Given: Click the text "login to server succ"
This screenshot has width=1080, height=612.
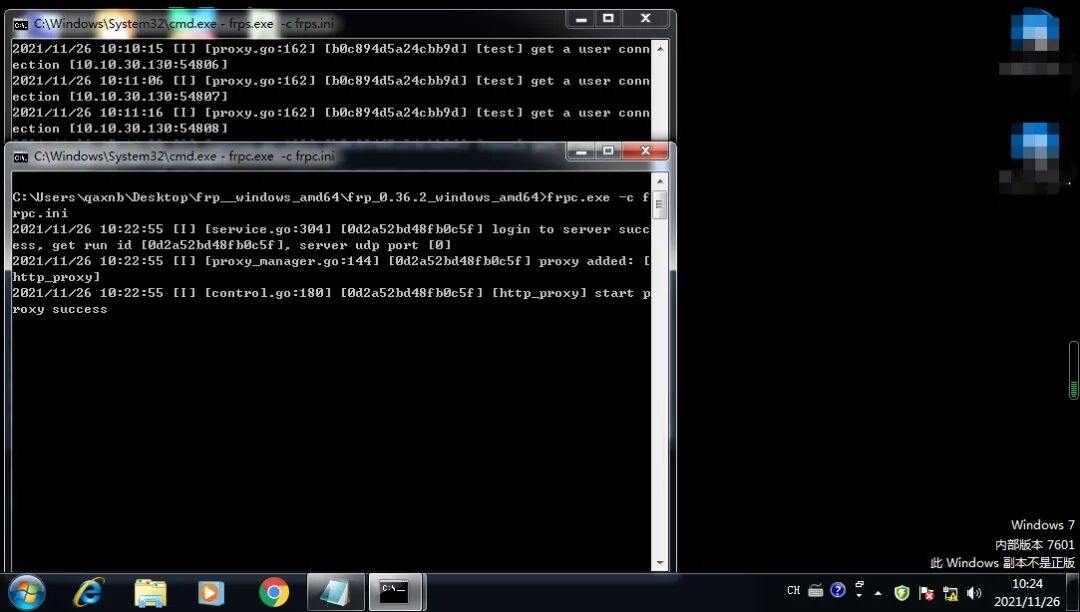Looking at the screenshot, I should (570, 229).
